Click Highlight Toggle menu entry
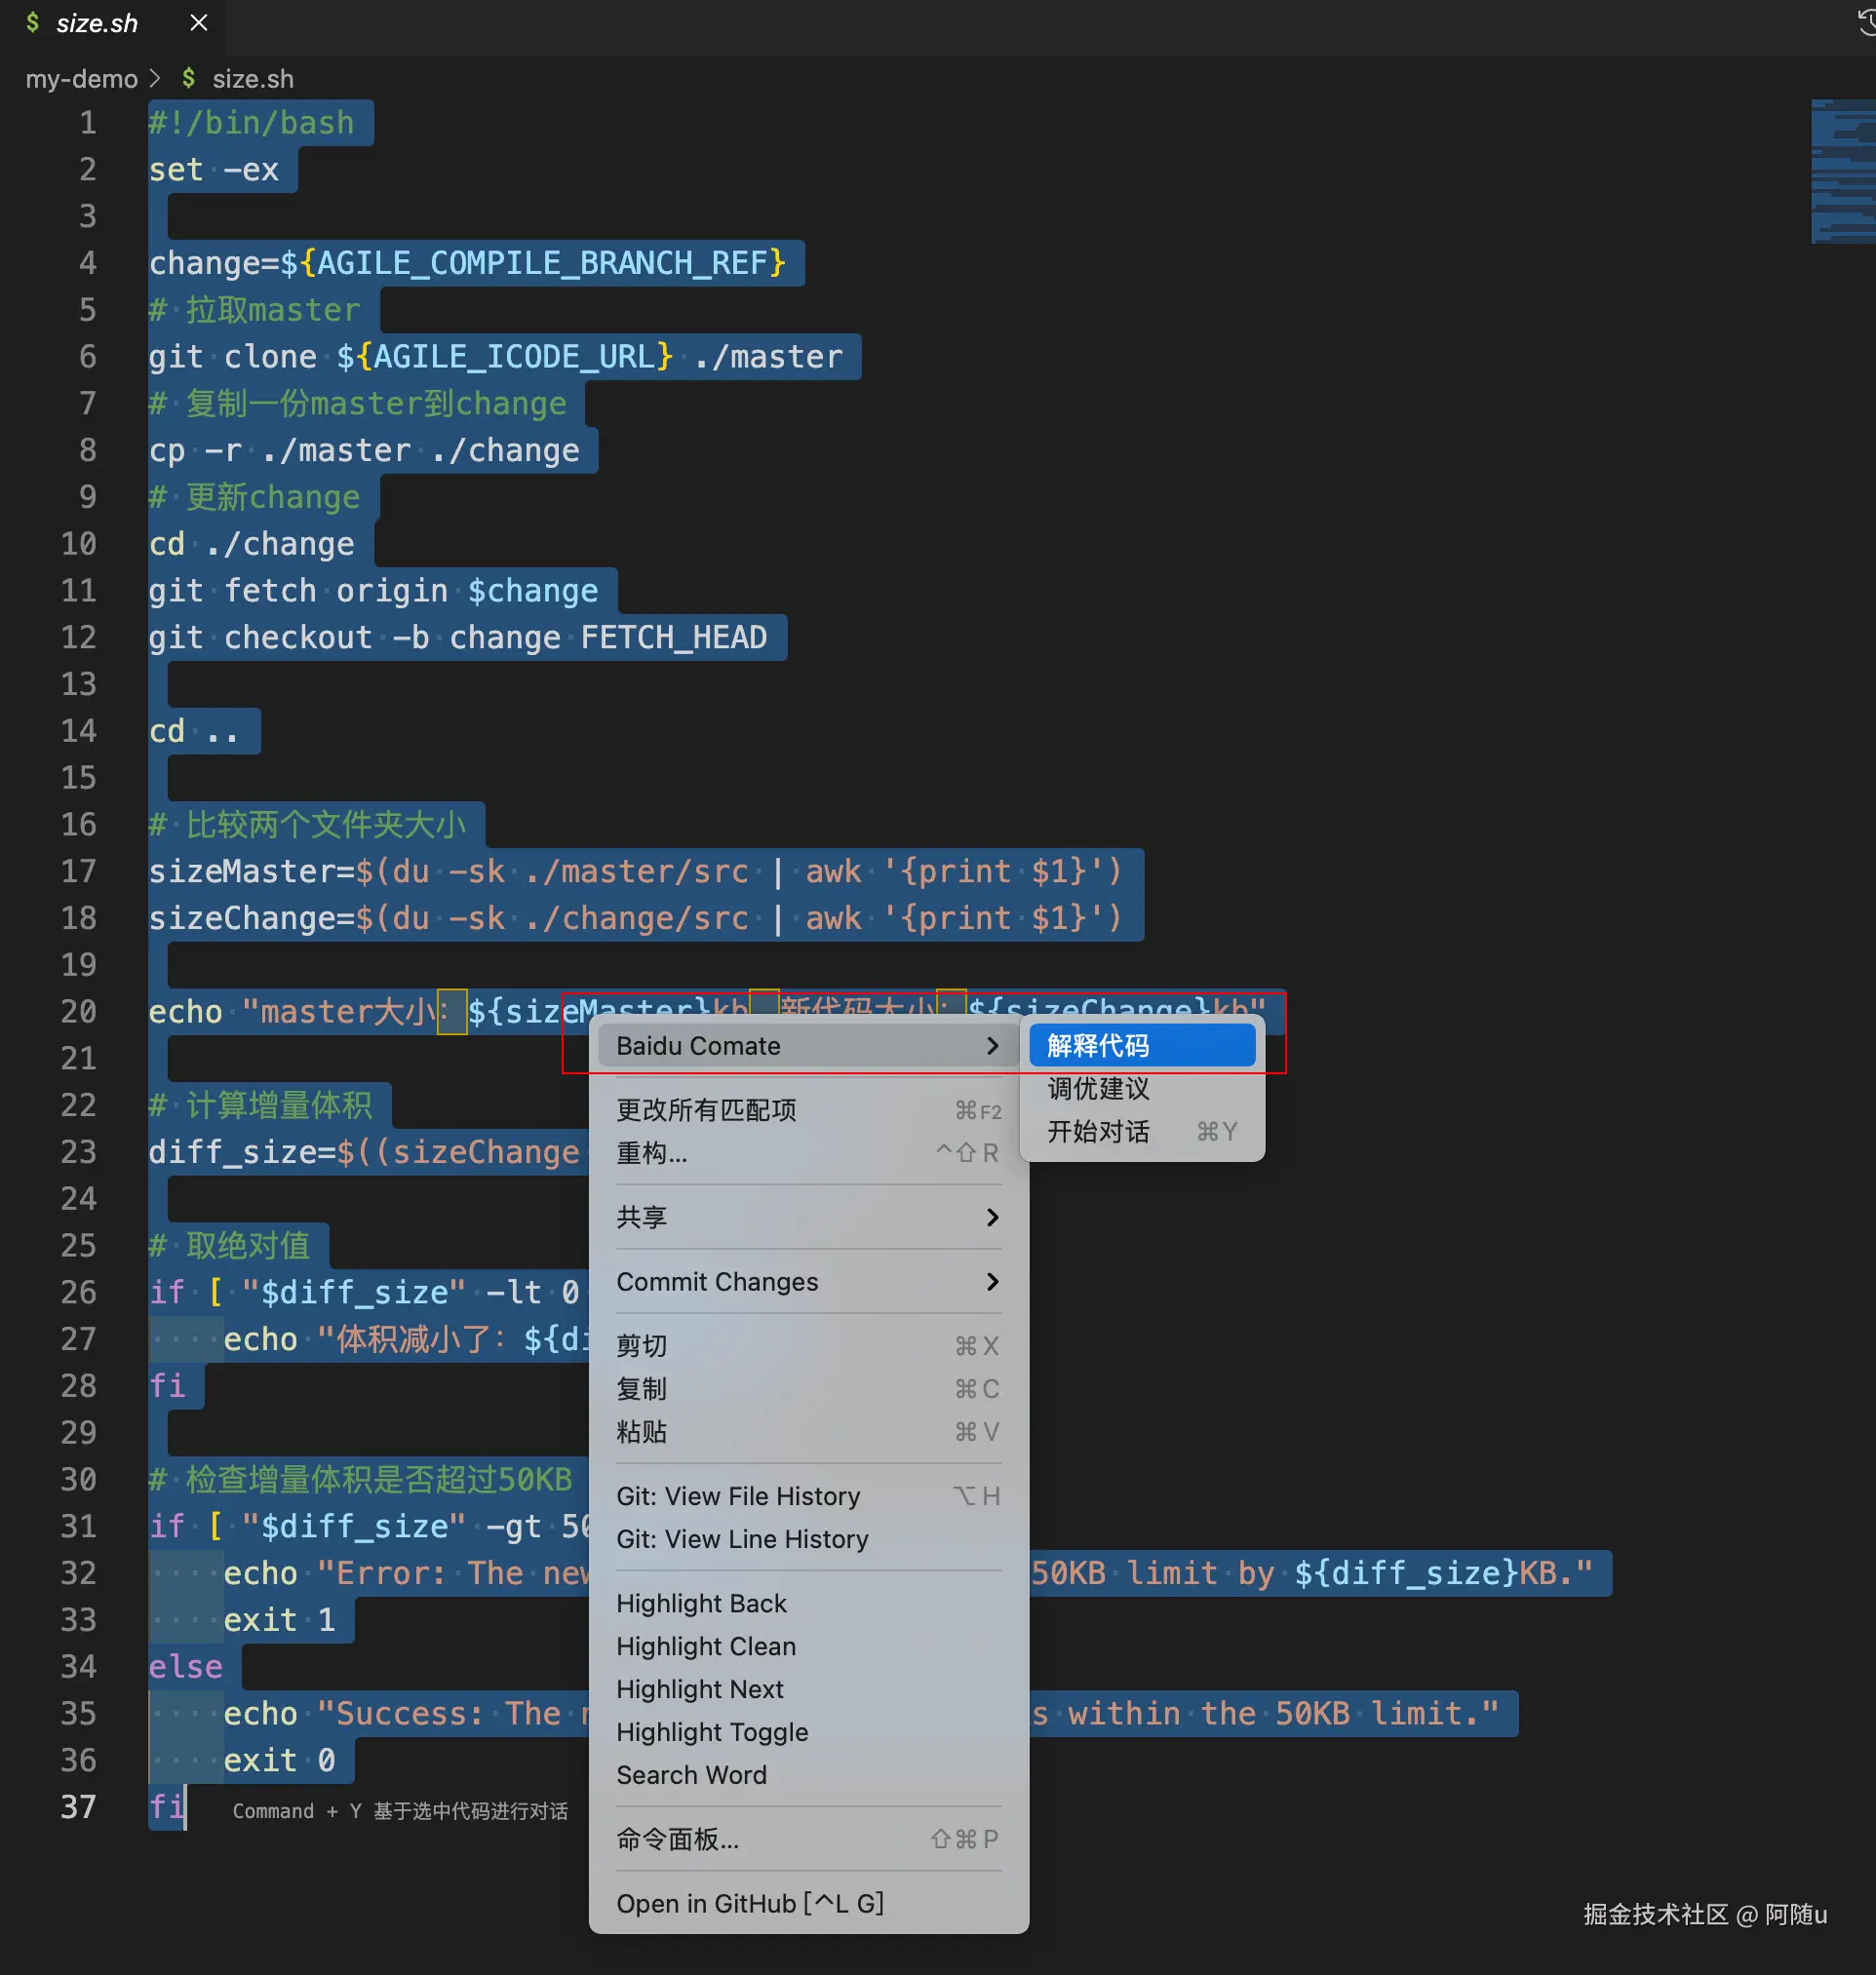 [x=712, y=1732]
